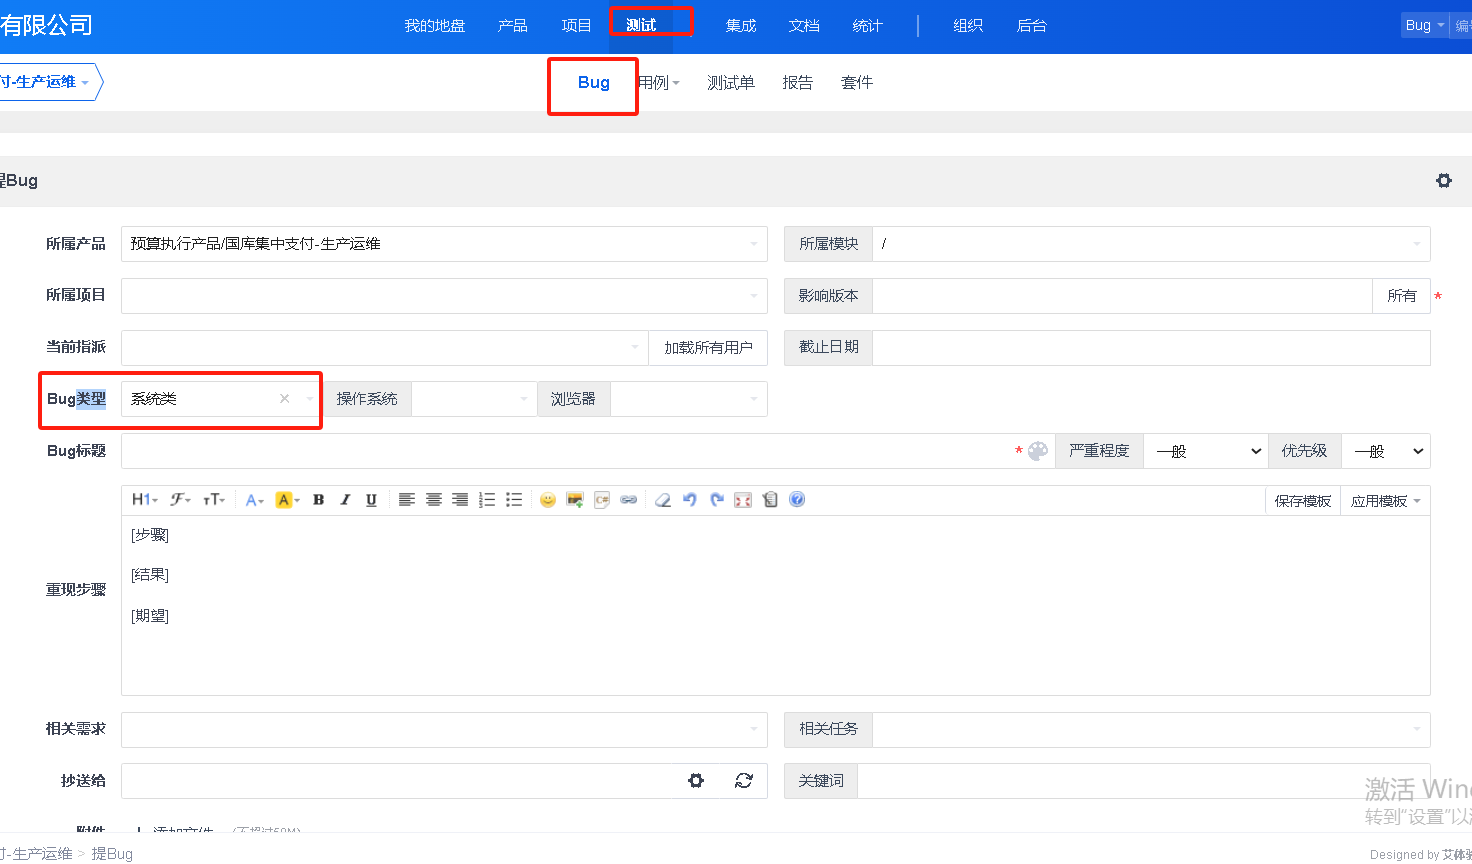Insert an image into the editor
This screenshot has height=864, width=1472.
[574, 500]
